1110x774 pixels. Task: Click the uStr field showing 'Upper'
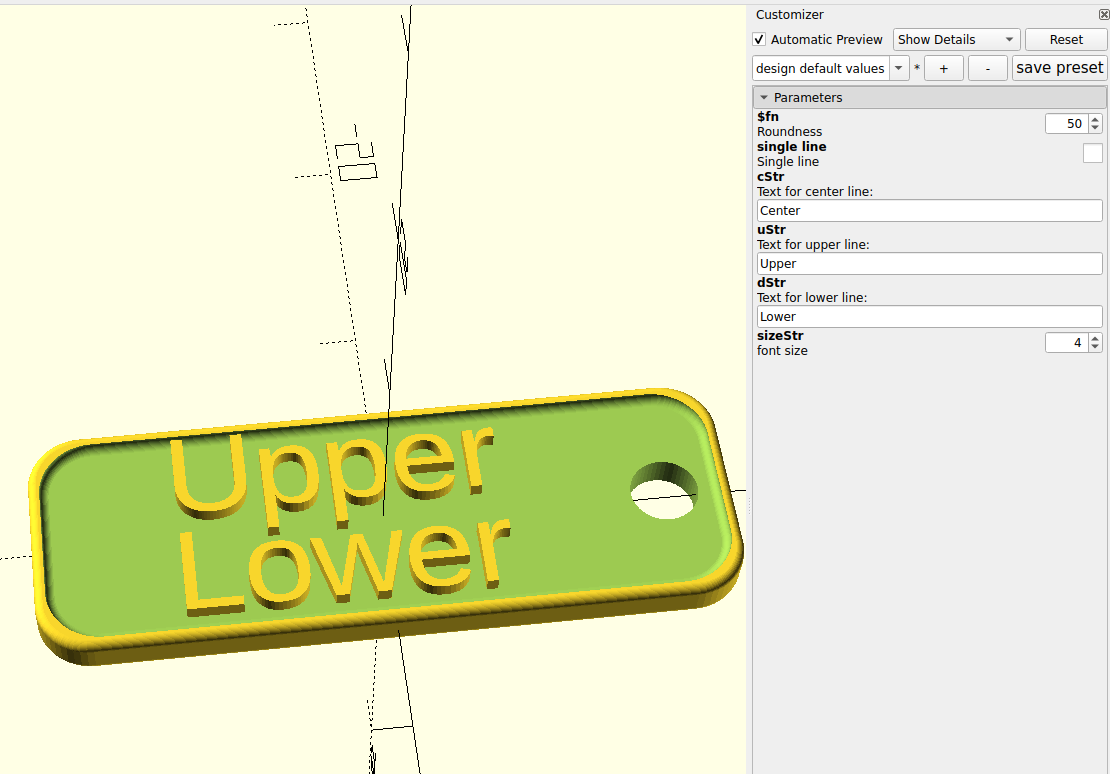pos(929,263)
